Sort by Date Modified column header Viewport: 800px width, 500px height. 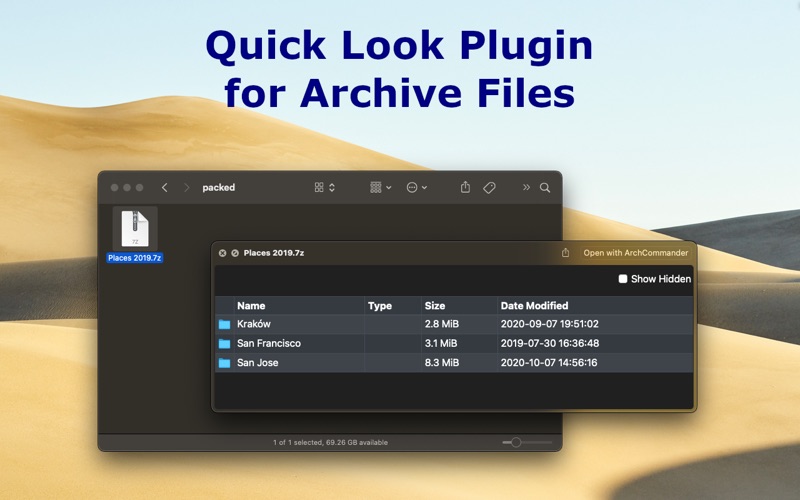coord(595,306)
